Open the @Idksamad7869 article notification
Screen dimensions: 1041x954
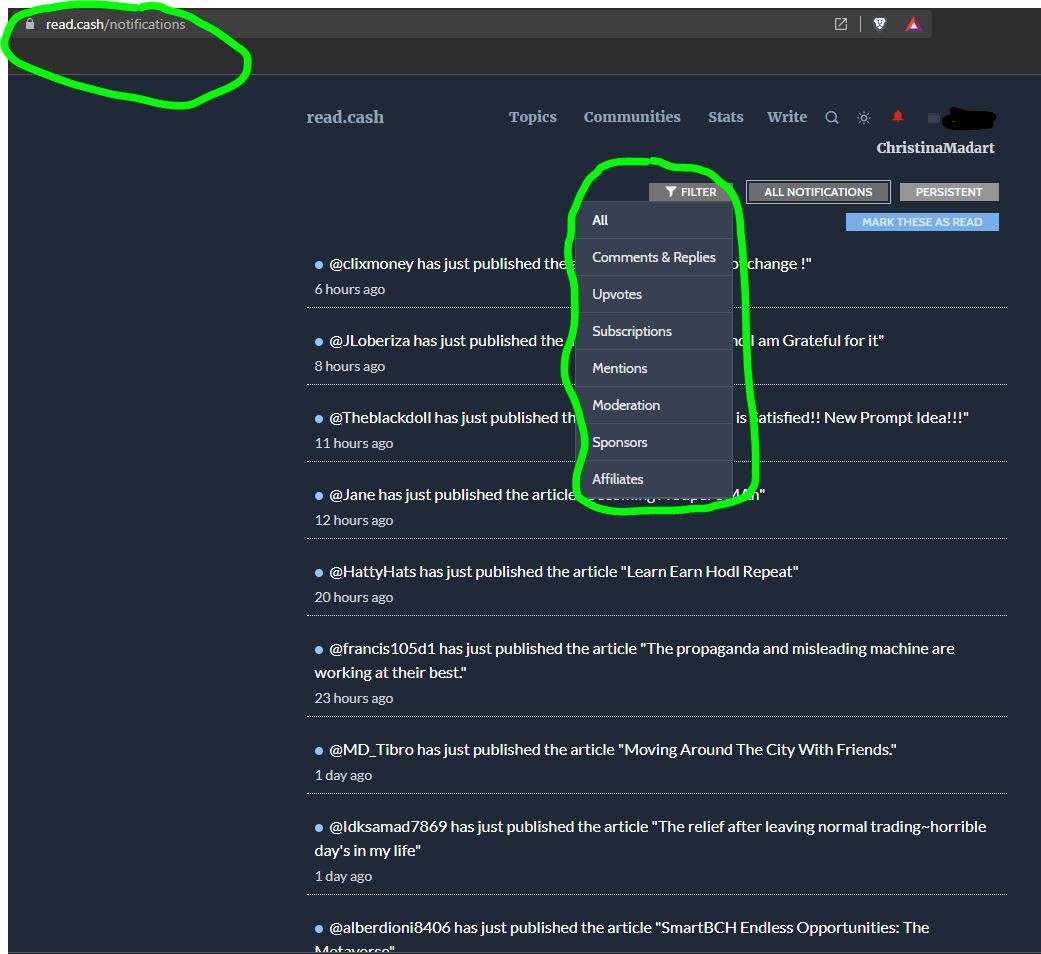point(650,838)
